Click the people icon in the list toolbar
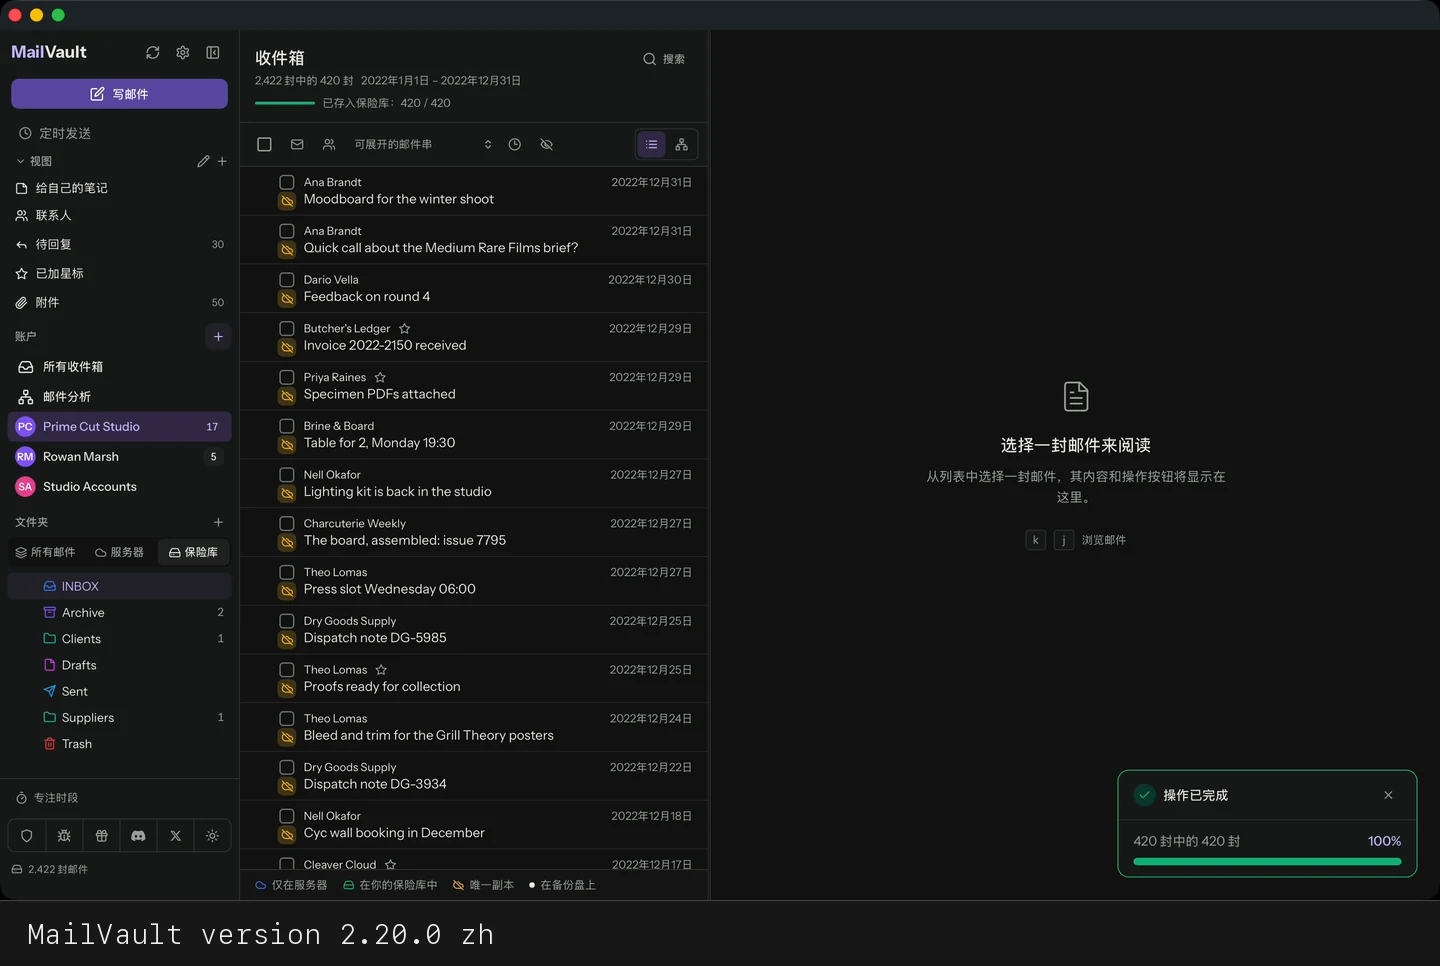This screenshot has height=966, width=1440. [329, 144]
